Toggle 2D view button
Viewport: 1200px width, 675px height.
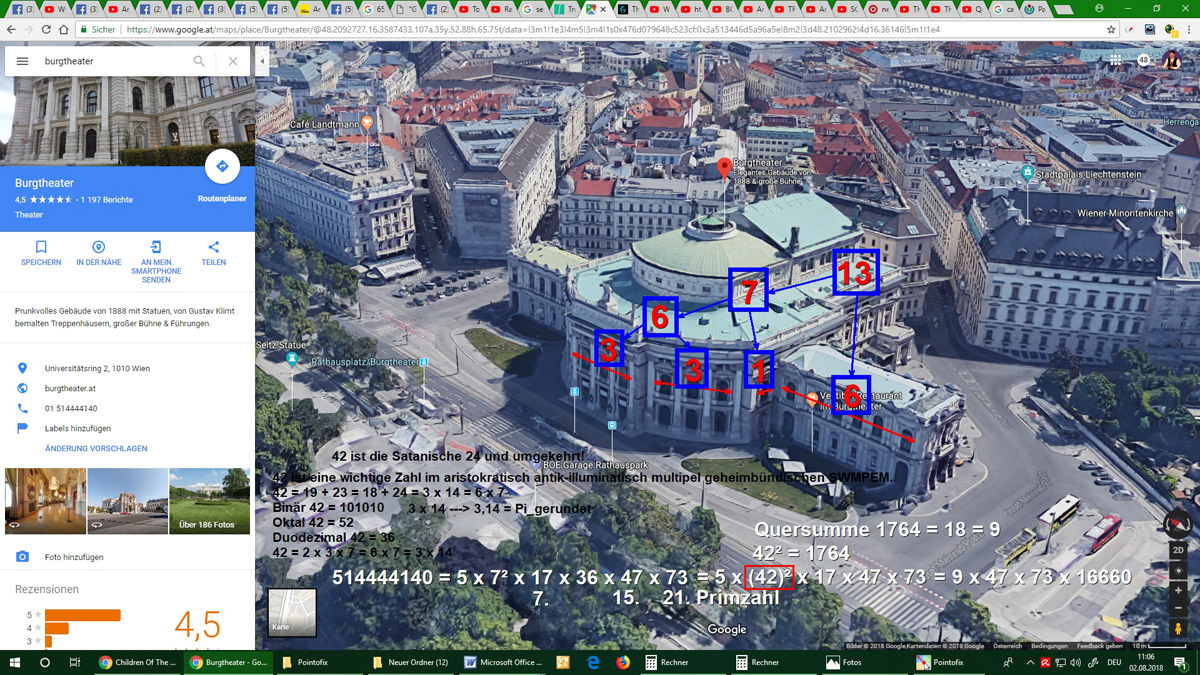click(x=1178, y=550)
